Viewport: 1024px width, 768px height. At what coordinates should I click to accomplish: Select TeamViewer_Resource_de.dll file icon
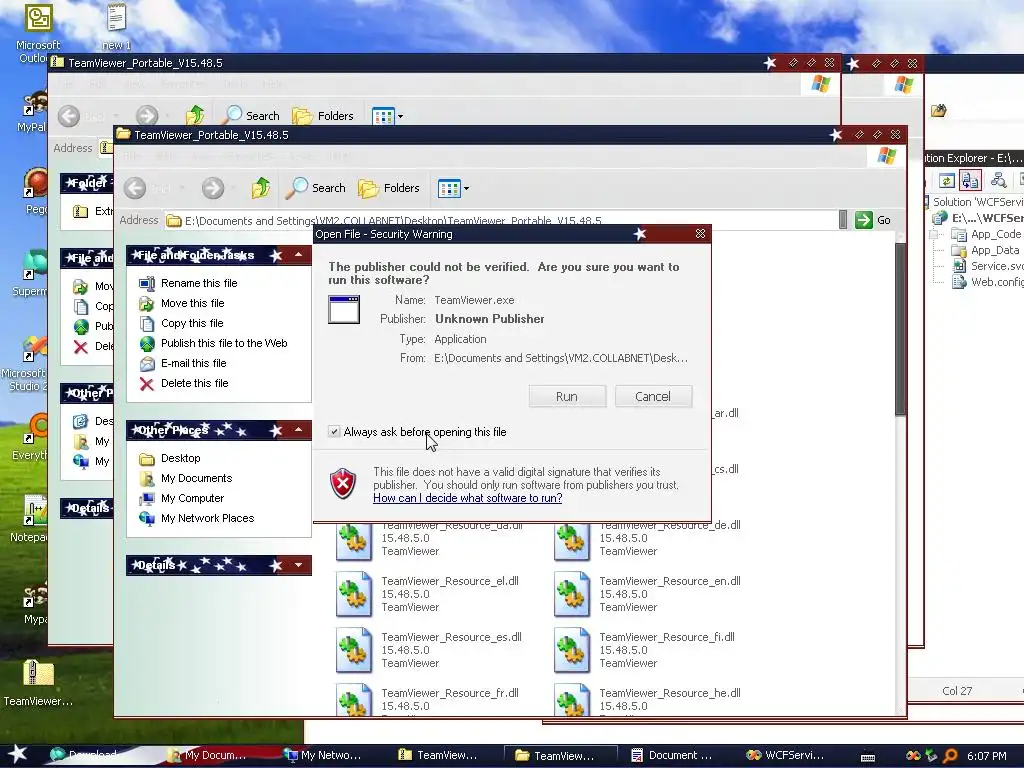click(x=571, y=541)
